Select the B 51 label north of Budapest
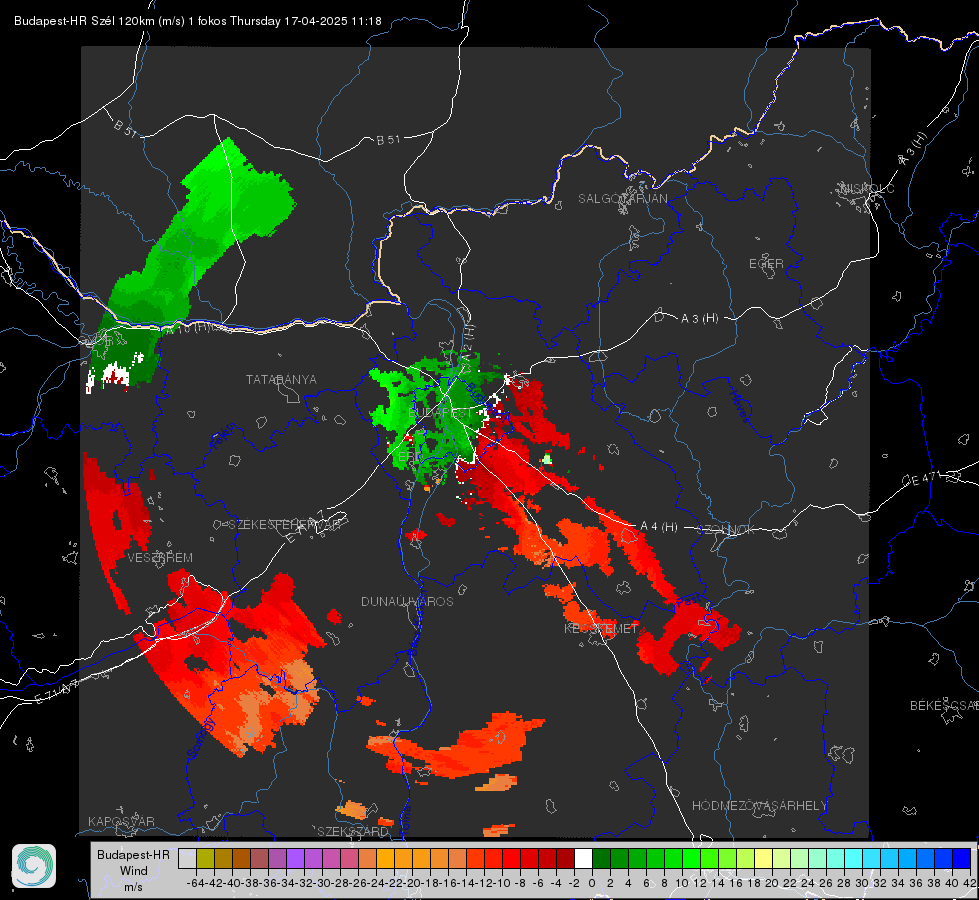 pyautogui.click(x=388, y=140)
